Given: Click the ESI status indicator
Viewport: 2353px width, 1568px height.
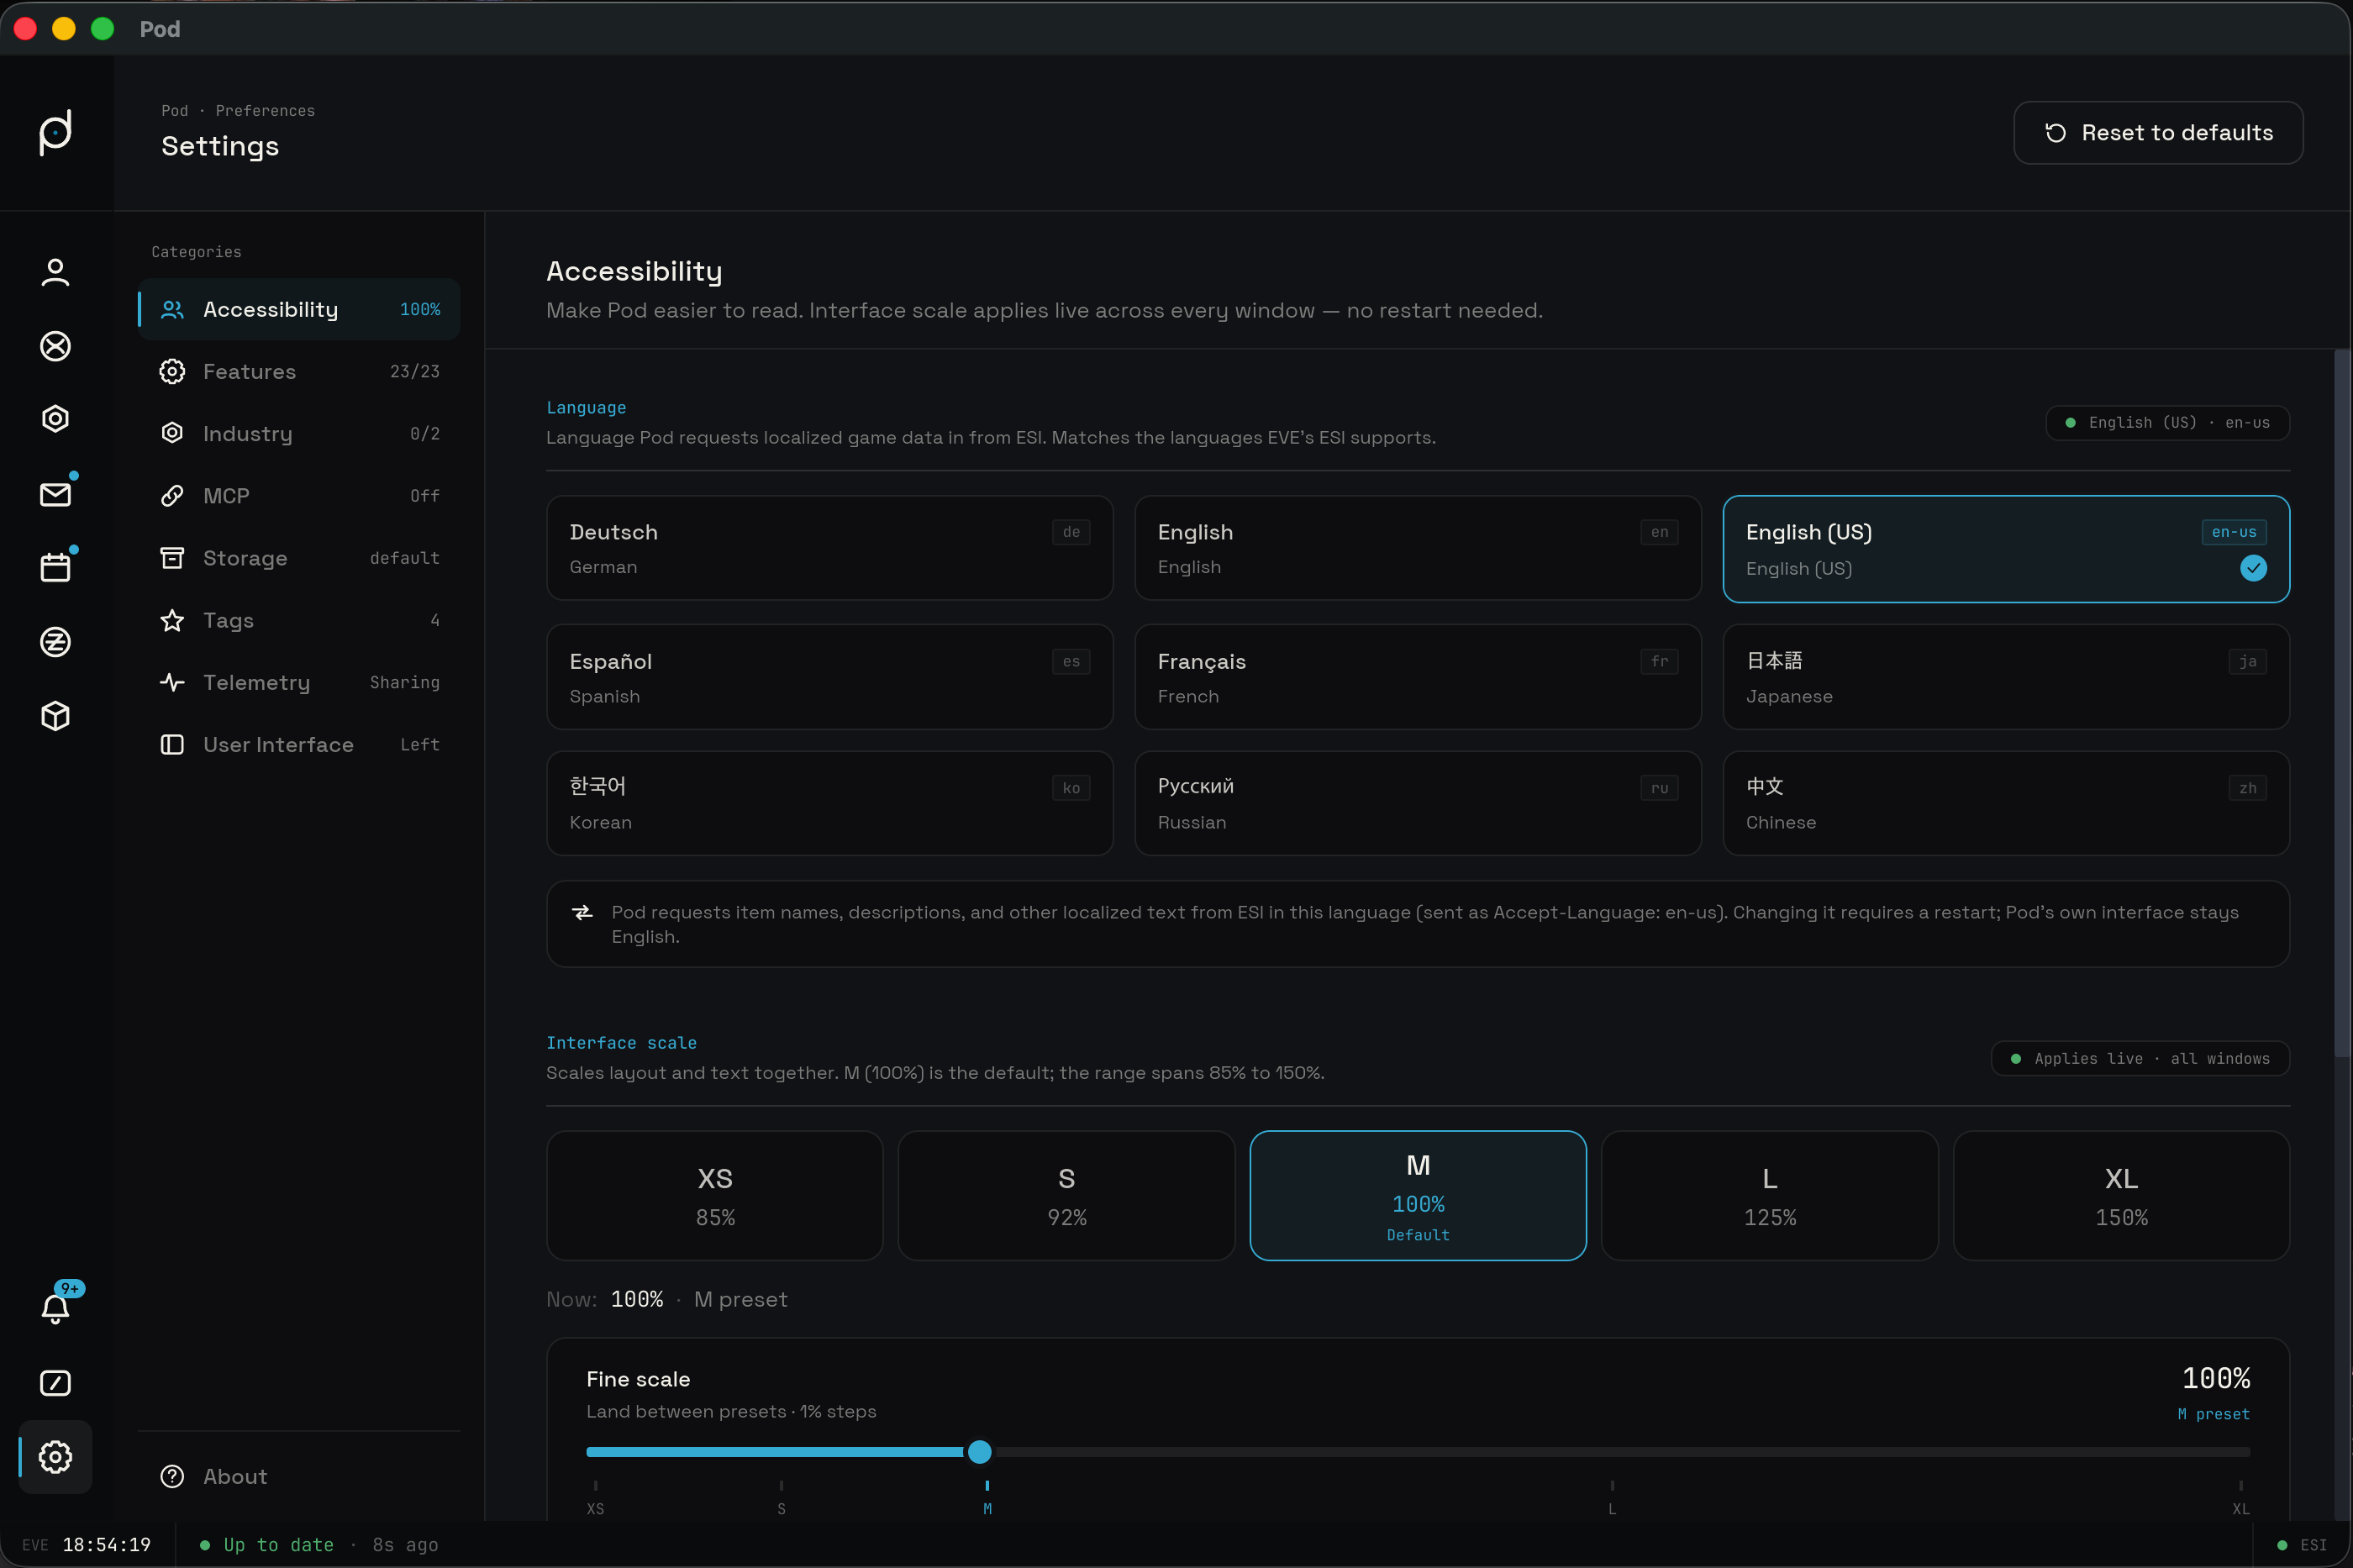Looking at the screenshot, I should coord(2302,1545).
